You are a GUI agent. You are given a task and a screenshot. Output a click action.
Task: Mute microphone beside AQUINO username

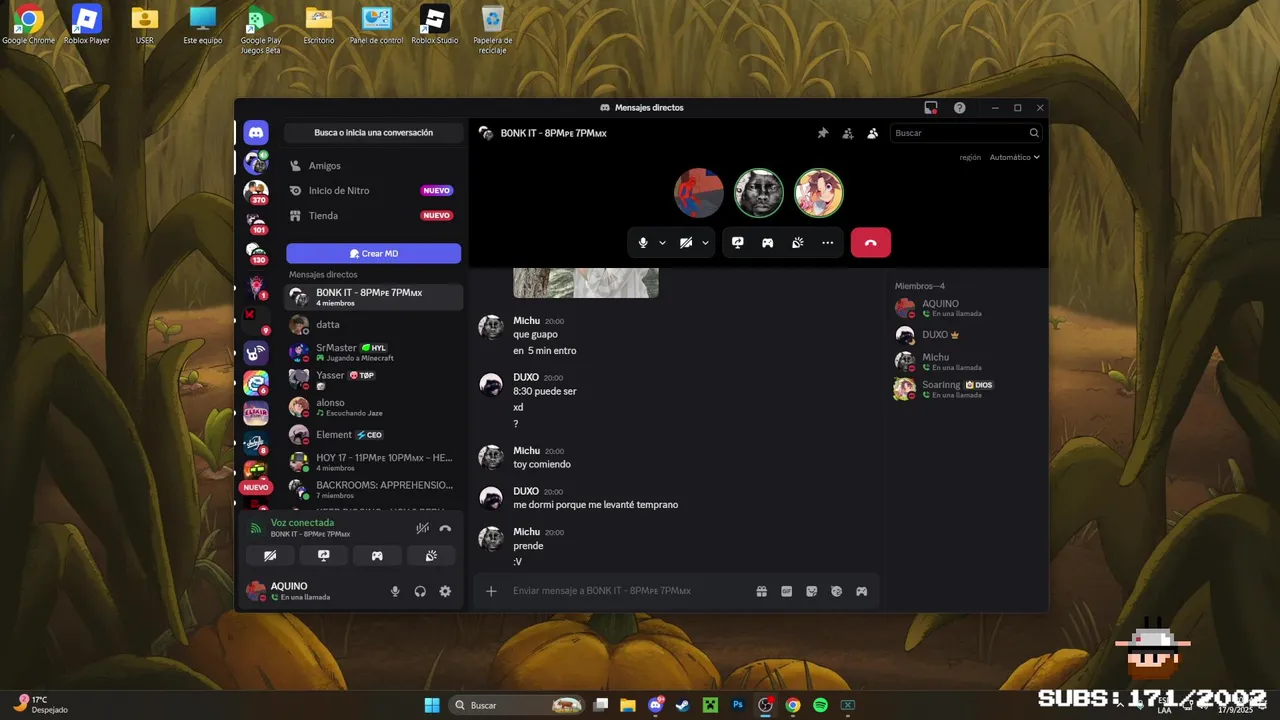coord(395,591)
